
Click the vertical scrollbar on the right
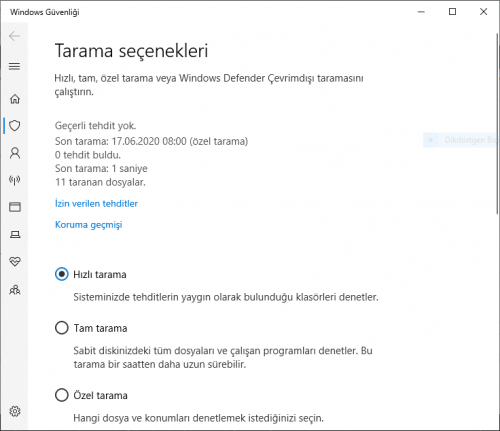[x=497, y=123]
